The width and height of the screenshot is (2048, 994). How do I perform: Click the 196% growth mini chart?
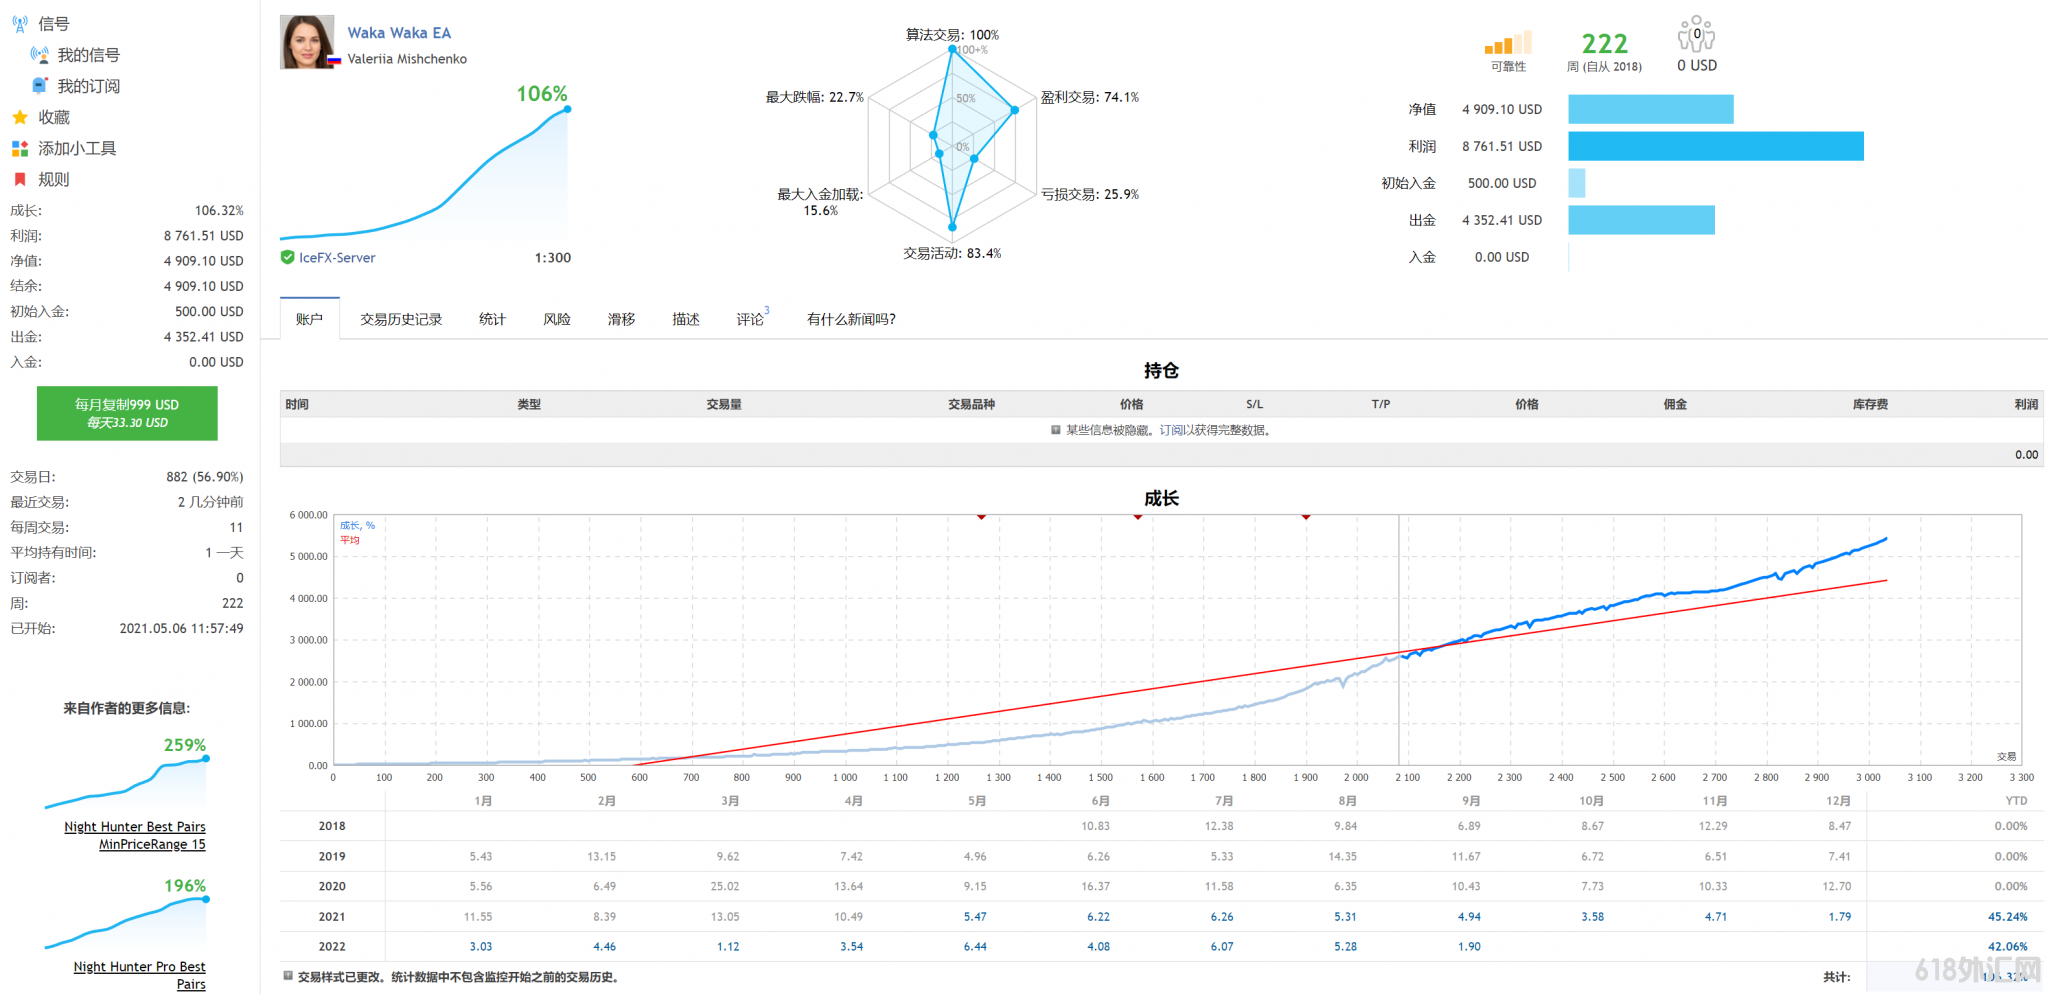(x=126, y=924)
